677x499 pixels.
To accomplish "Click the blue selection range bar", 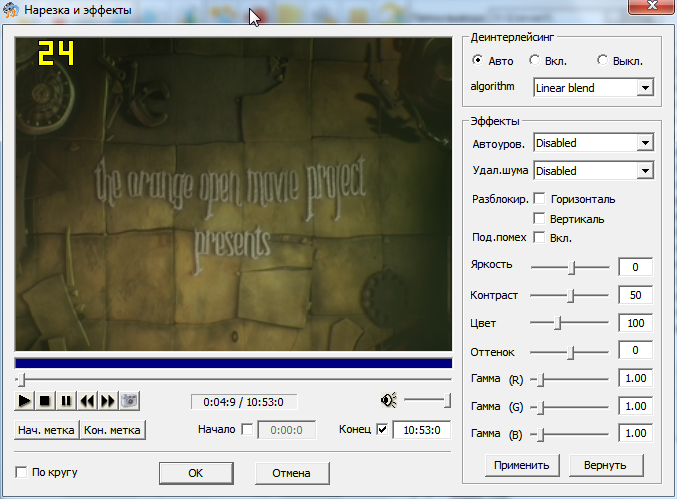I will click(x=233, y=363).
